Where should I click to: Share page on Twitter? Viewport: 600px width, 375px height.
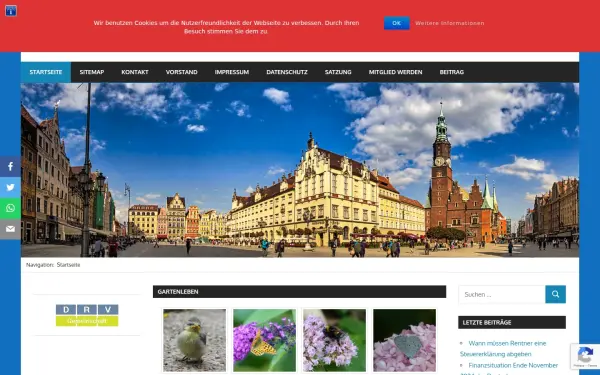pyautogui.click(x=10, y=187)
